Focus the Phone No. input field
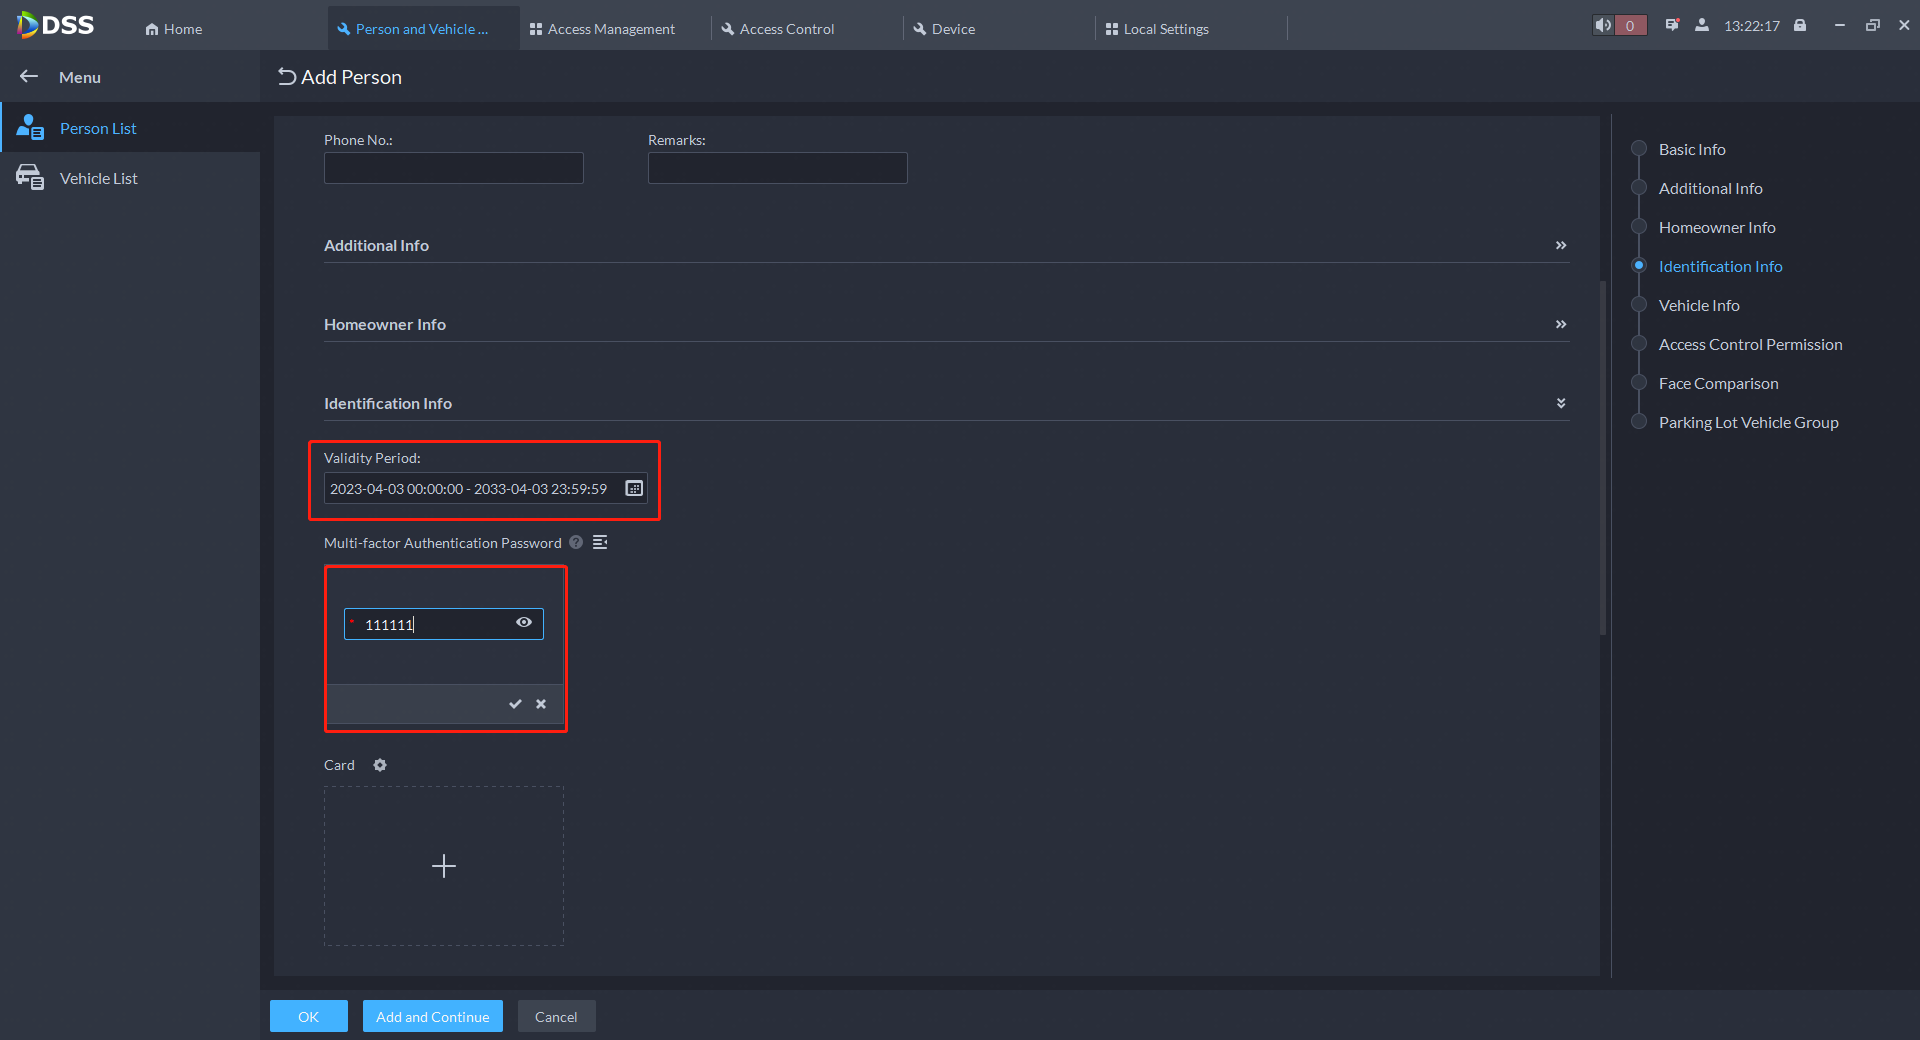The image size is (1920, 1040). coord(454,168)
